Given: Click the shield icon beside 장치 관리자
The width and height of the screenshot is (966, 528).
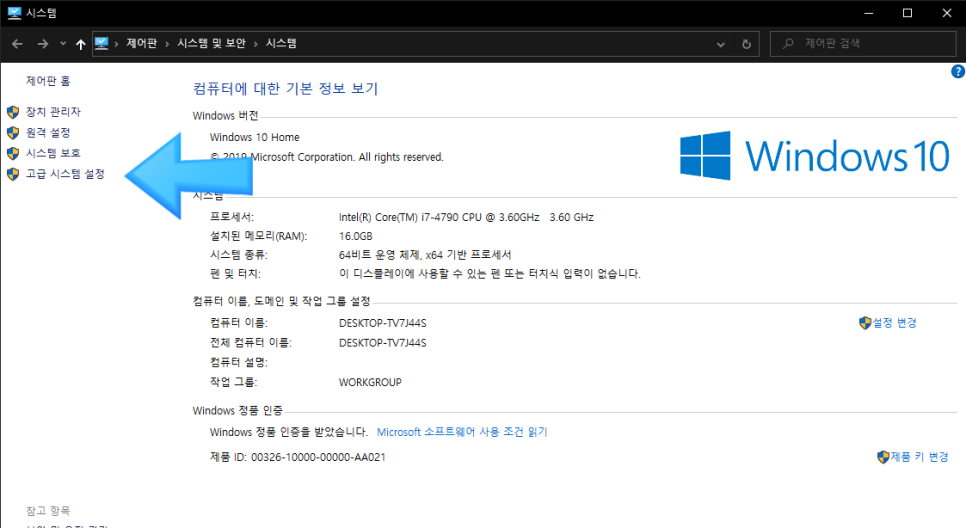Looking at the screenshot, I should pos(13,112).
